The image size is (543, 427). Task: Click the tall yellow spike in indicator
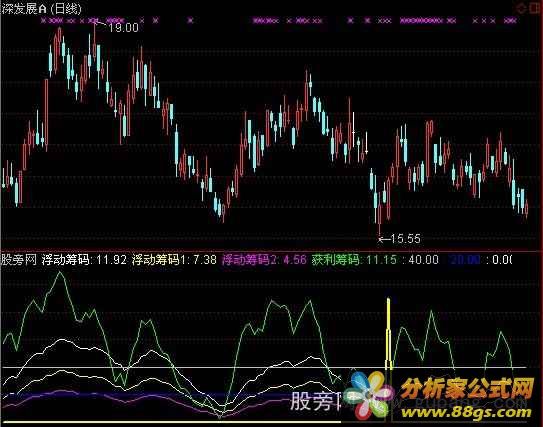click(x=389, y=332)
